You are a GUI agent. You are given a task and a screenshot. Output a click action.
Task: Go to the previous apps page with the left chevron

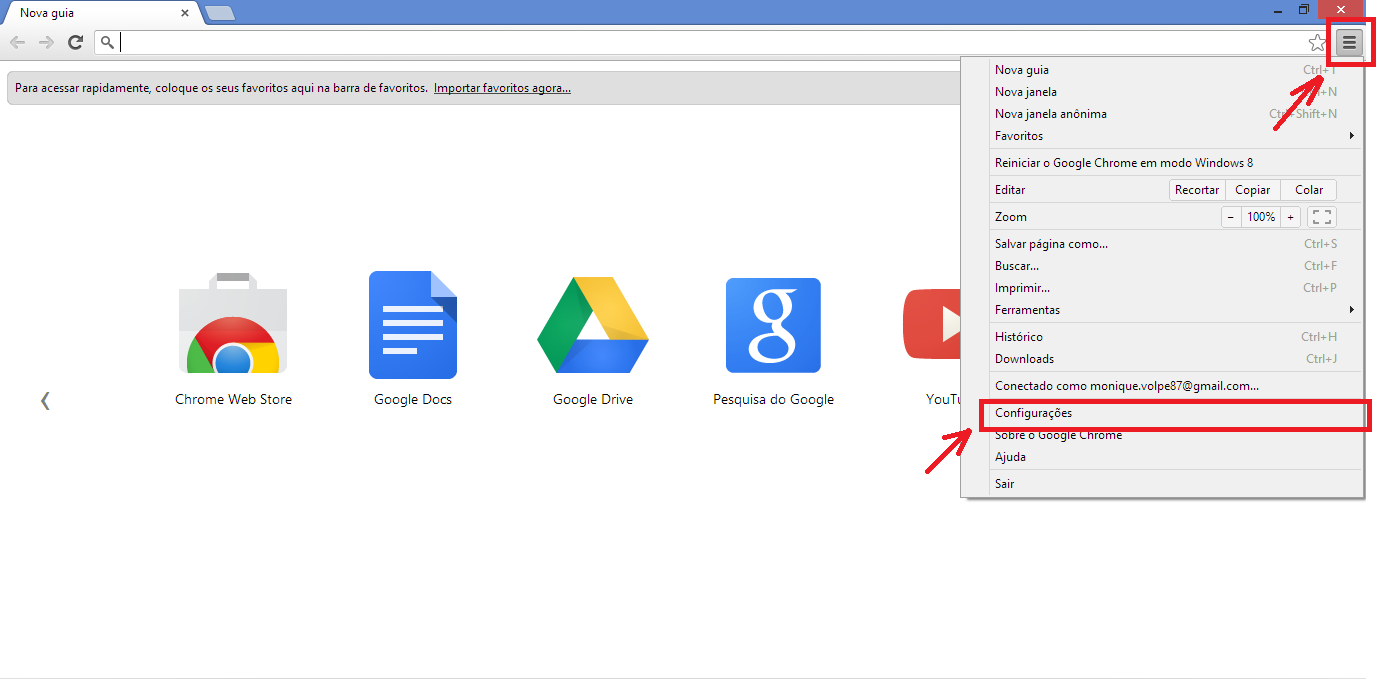pos(45,400)
